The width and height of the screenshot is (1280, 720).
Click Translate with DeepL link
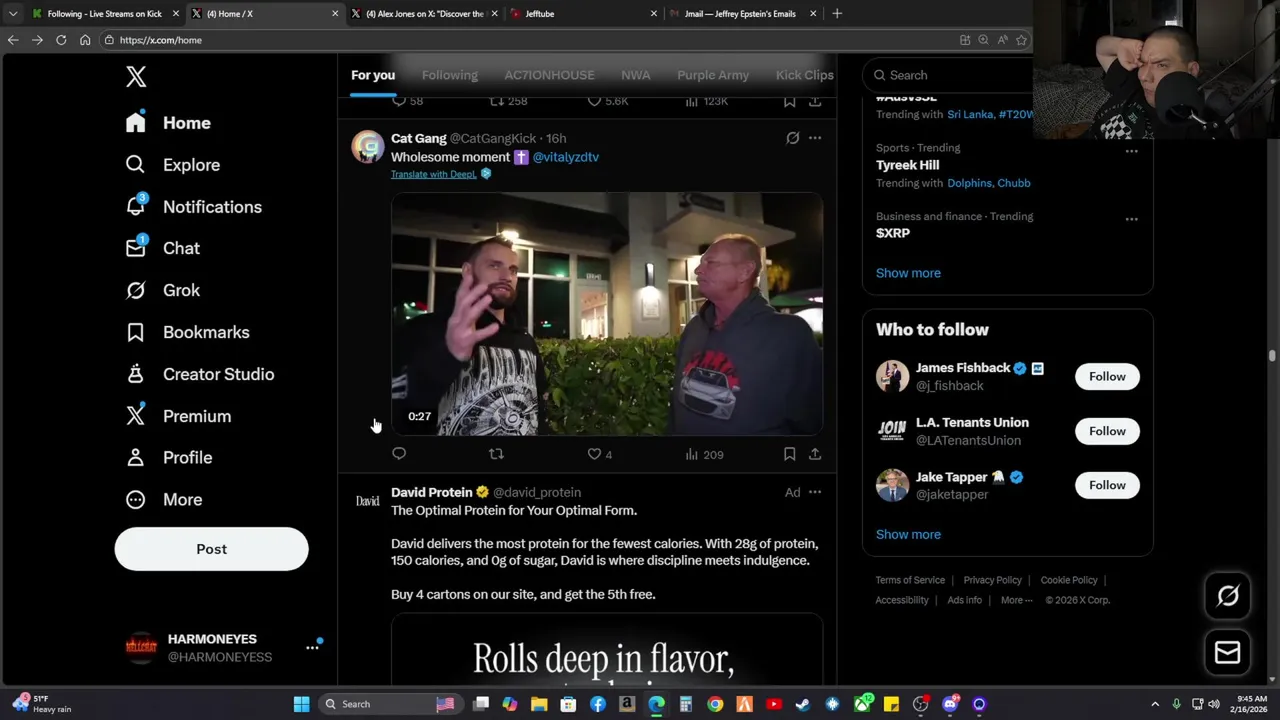coord(433,174)
